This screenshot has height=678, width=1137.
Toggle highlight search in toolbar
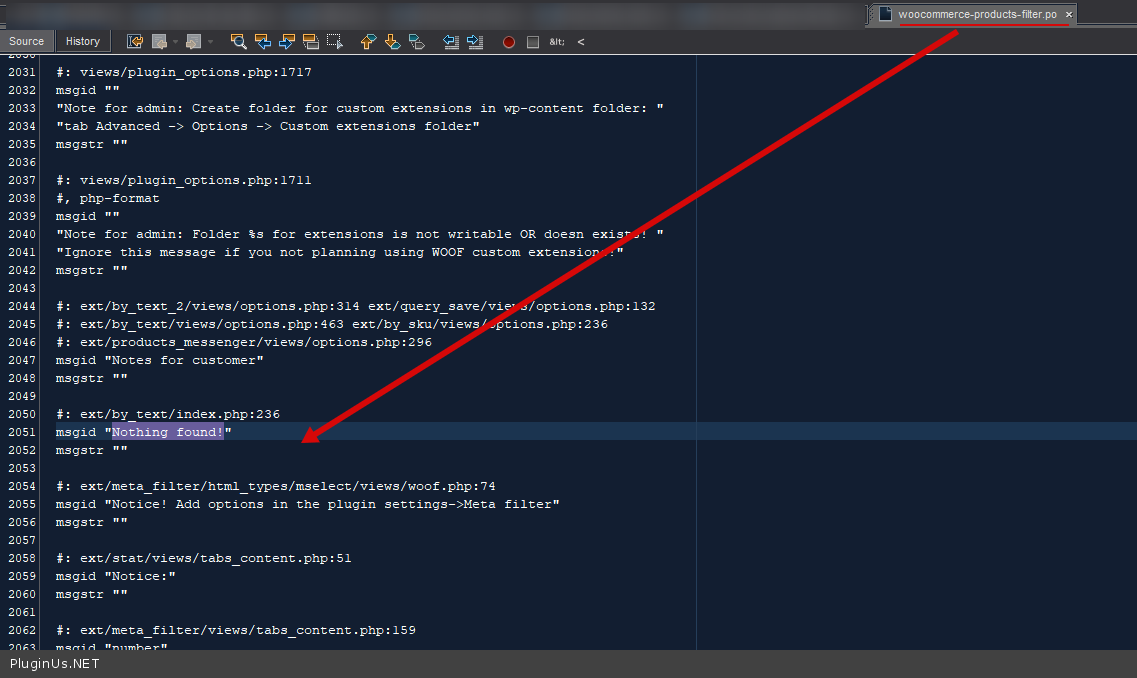(311, 42)
